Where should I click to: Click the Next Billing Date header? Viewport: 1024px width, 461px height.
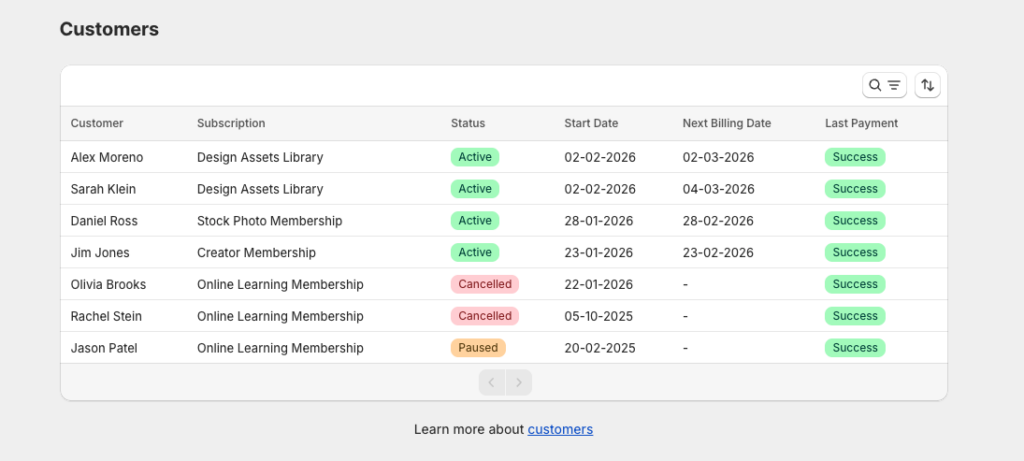pos(727,124)
